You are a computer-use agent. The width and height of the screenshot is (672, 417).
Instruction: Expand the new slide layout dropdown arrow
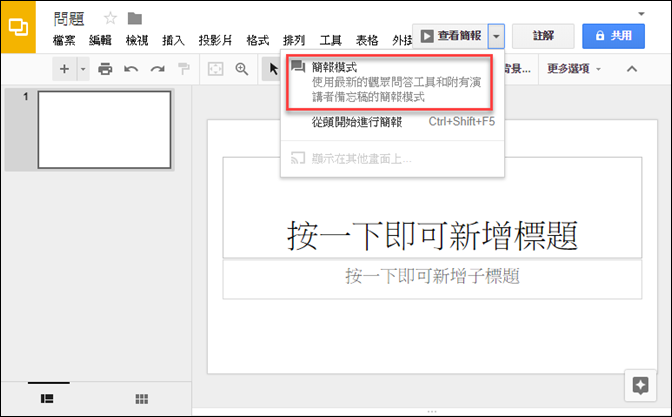pos(83,69)
